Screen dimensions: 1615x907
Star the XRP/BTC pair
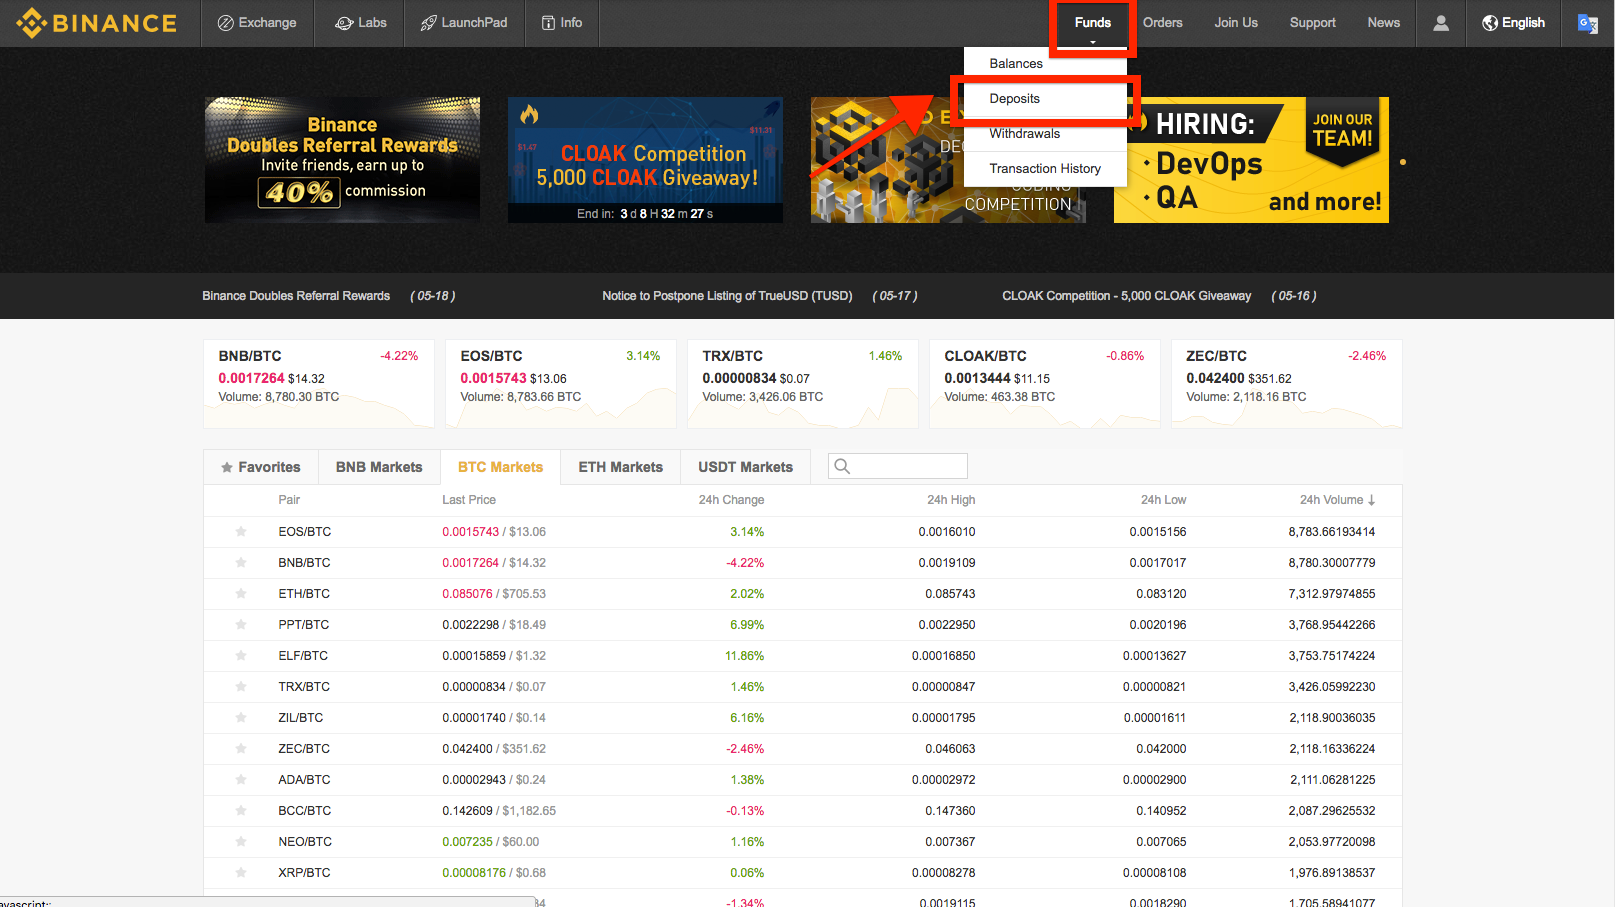[241, 873]
